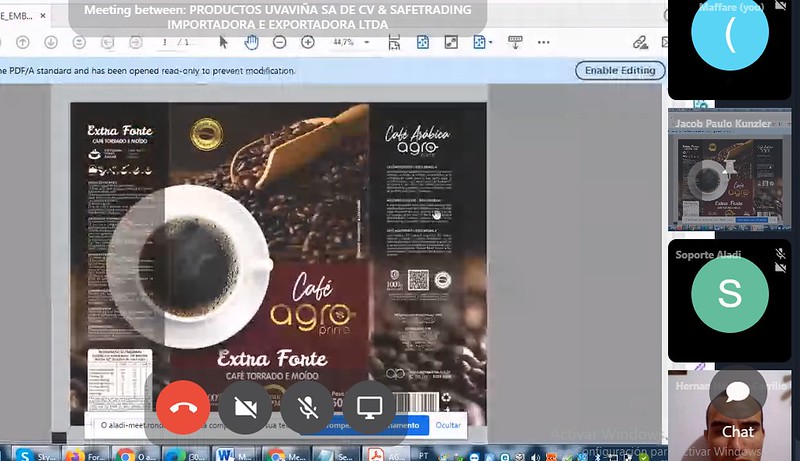800x461 pixels.
Task: Click the Enable Editing button
Action: click(x=620, y=70)
